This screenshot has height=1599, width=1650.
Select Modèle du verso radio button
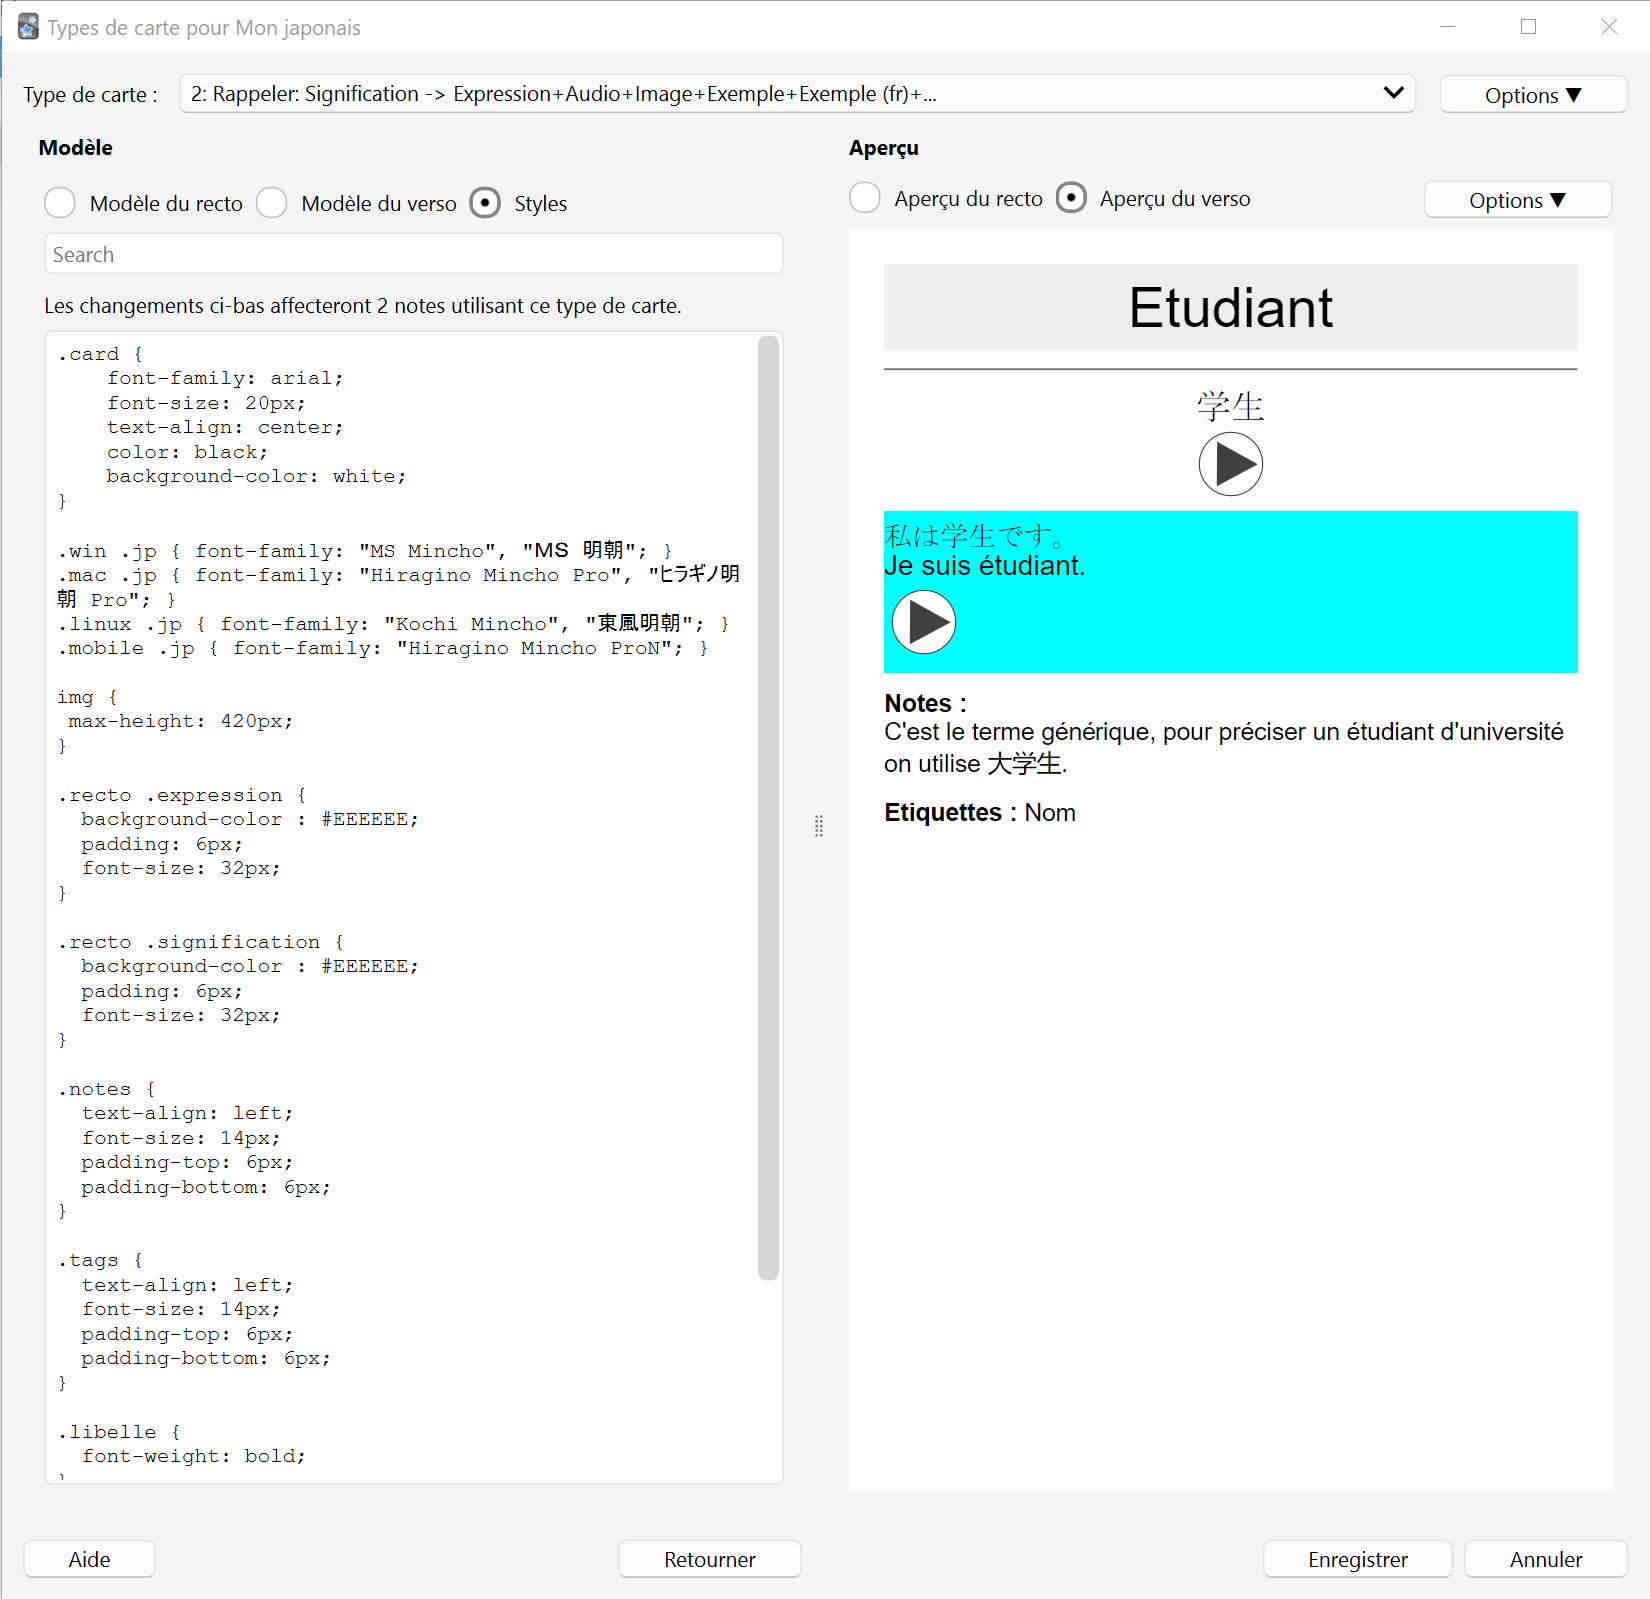pyautogui.click(x=272, y=203)
